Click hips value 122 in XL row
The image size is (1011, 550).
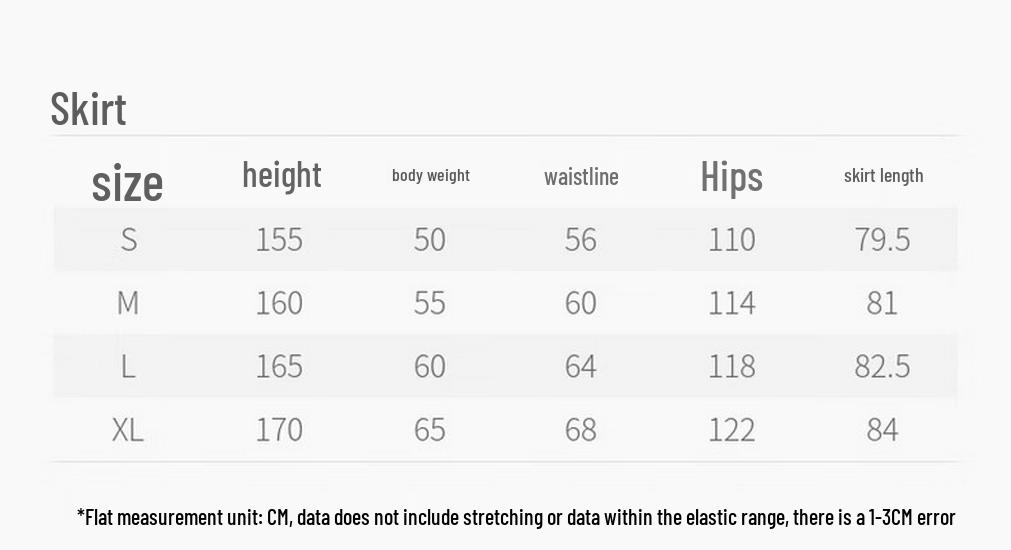tap(732, 429)
